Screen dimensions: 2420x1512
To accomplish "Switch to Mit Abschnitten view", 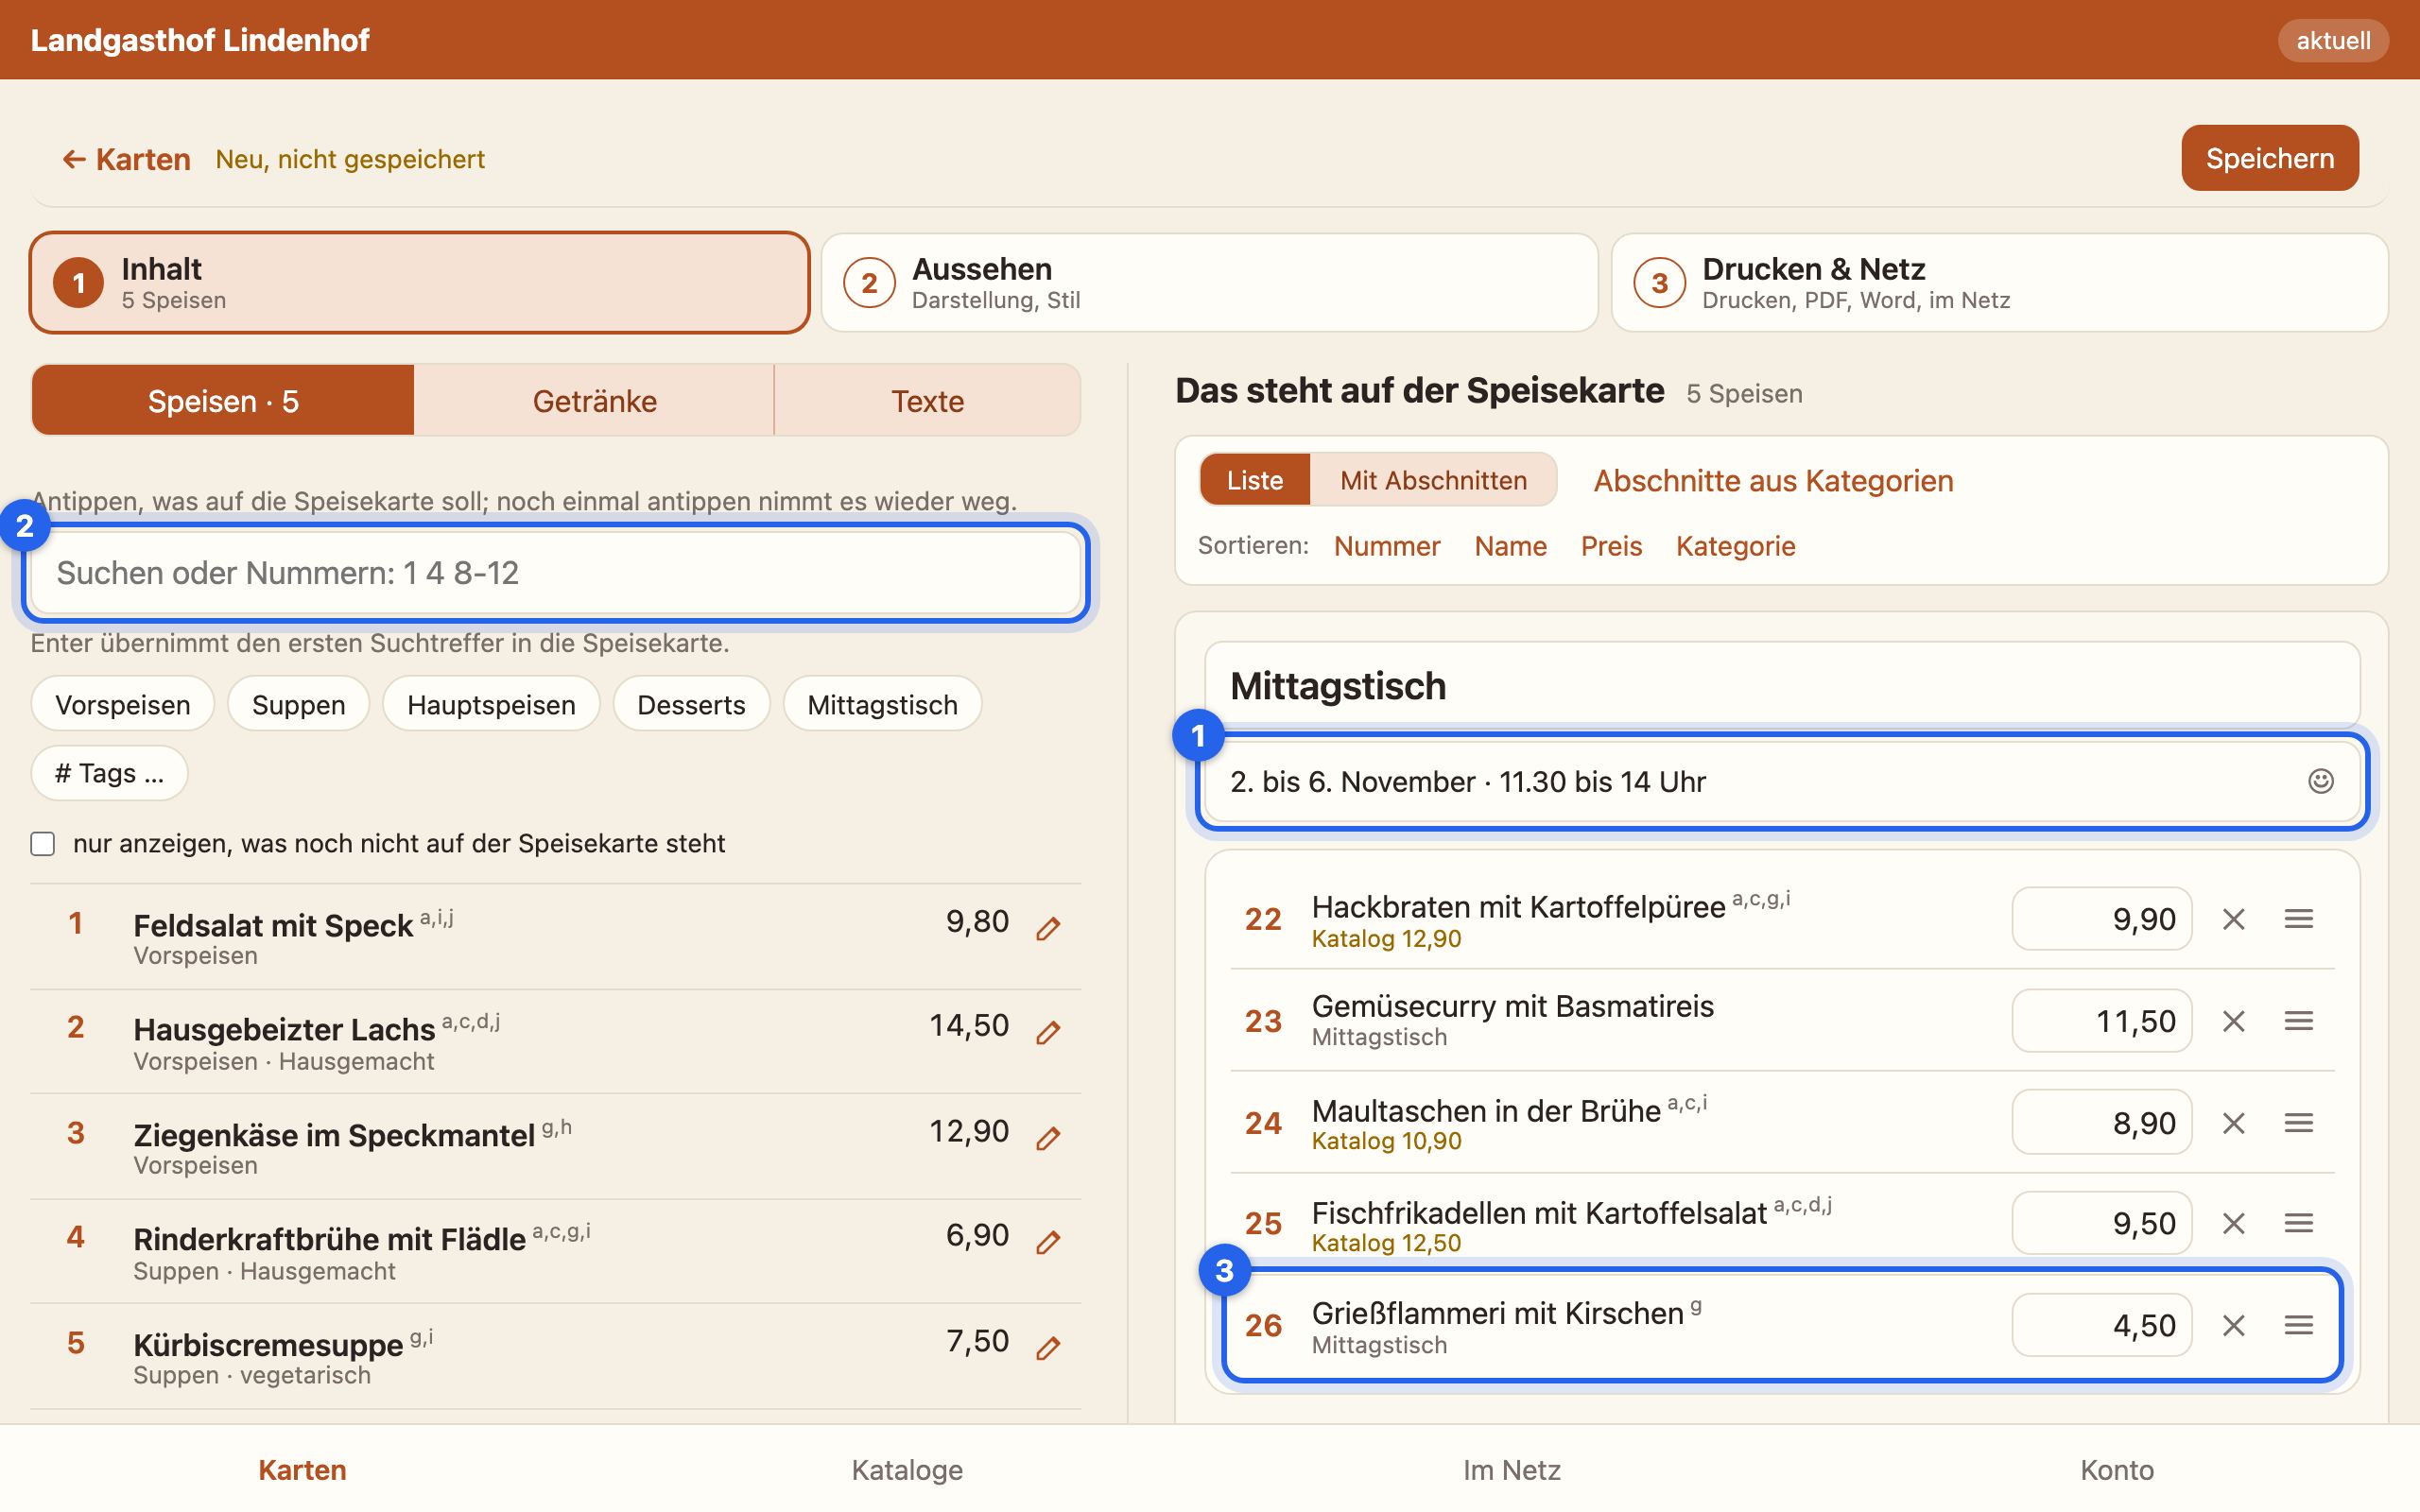I will pos(1433,480).
